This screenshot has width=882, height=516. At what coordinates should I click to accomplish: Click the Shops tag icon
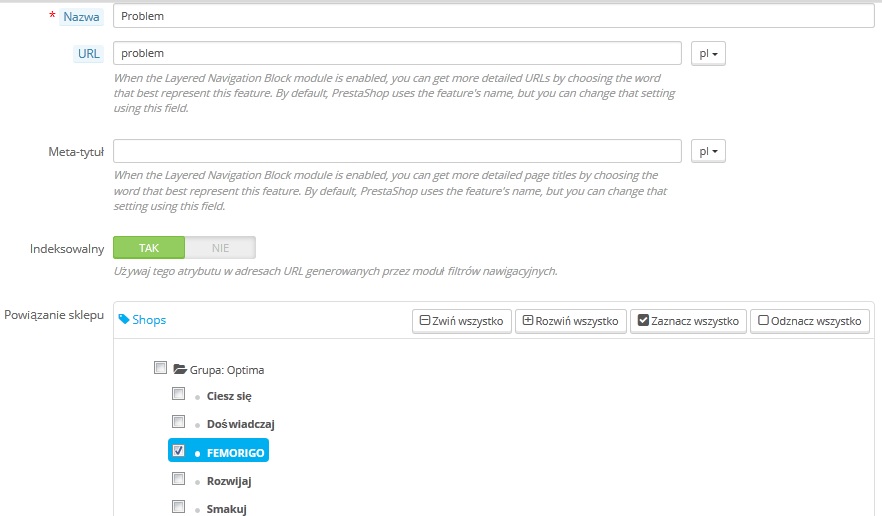point(124,320)
